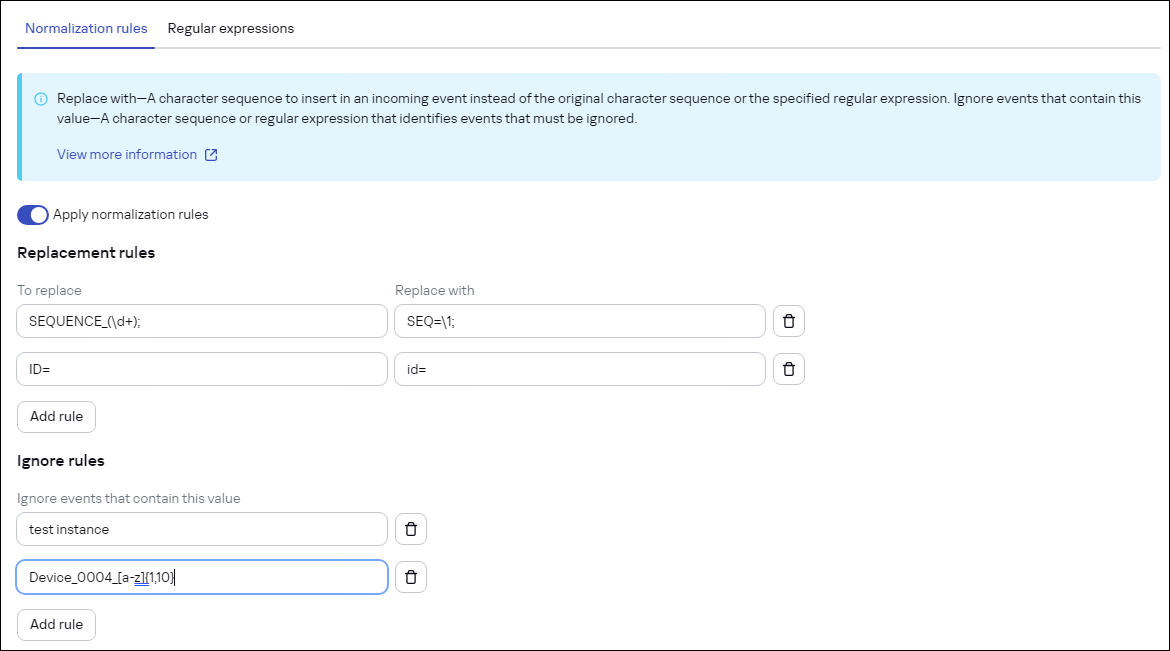The width and height of the screenshot is (1170, 651).
Task: Switch to the Regular expressions tab
Action: (230, 28)
